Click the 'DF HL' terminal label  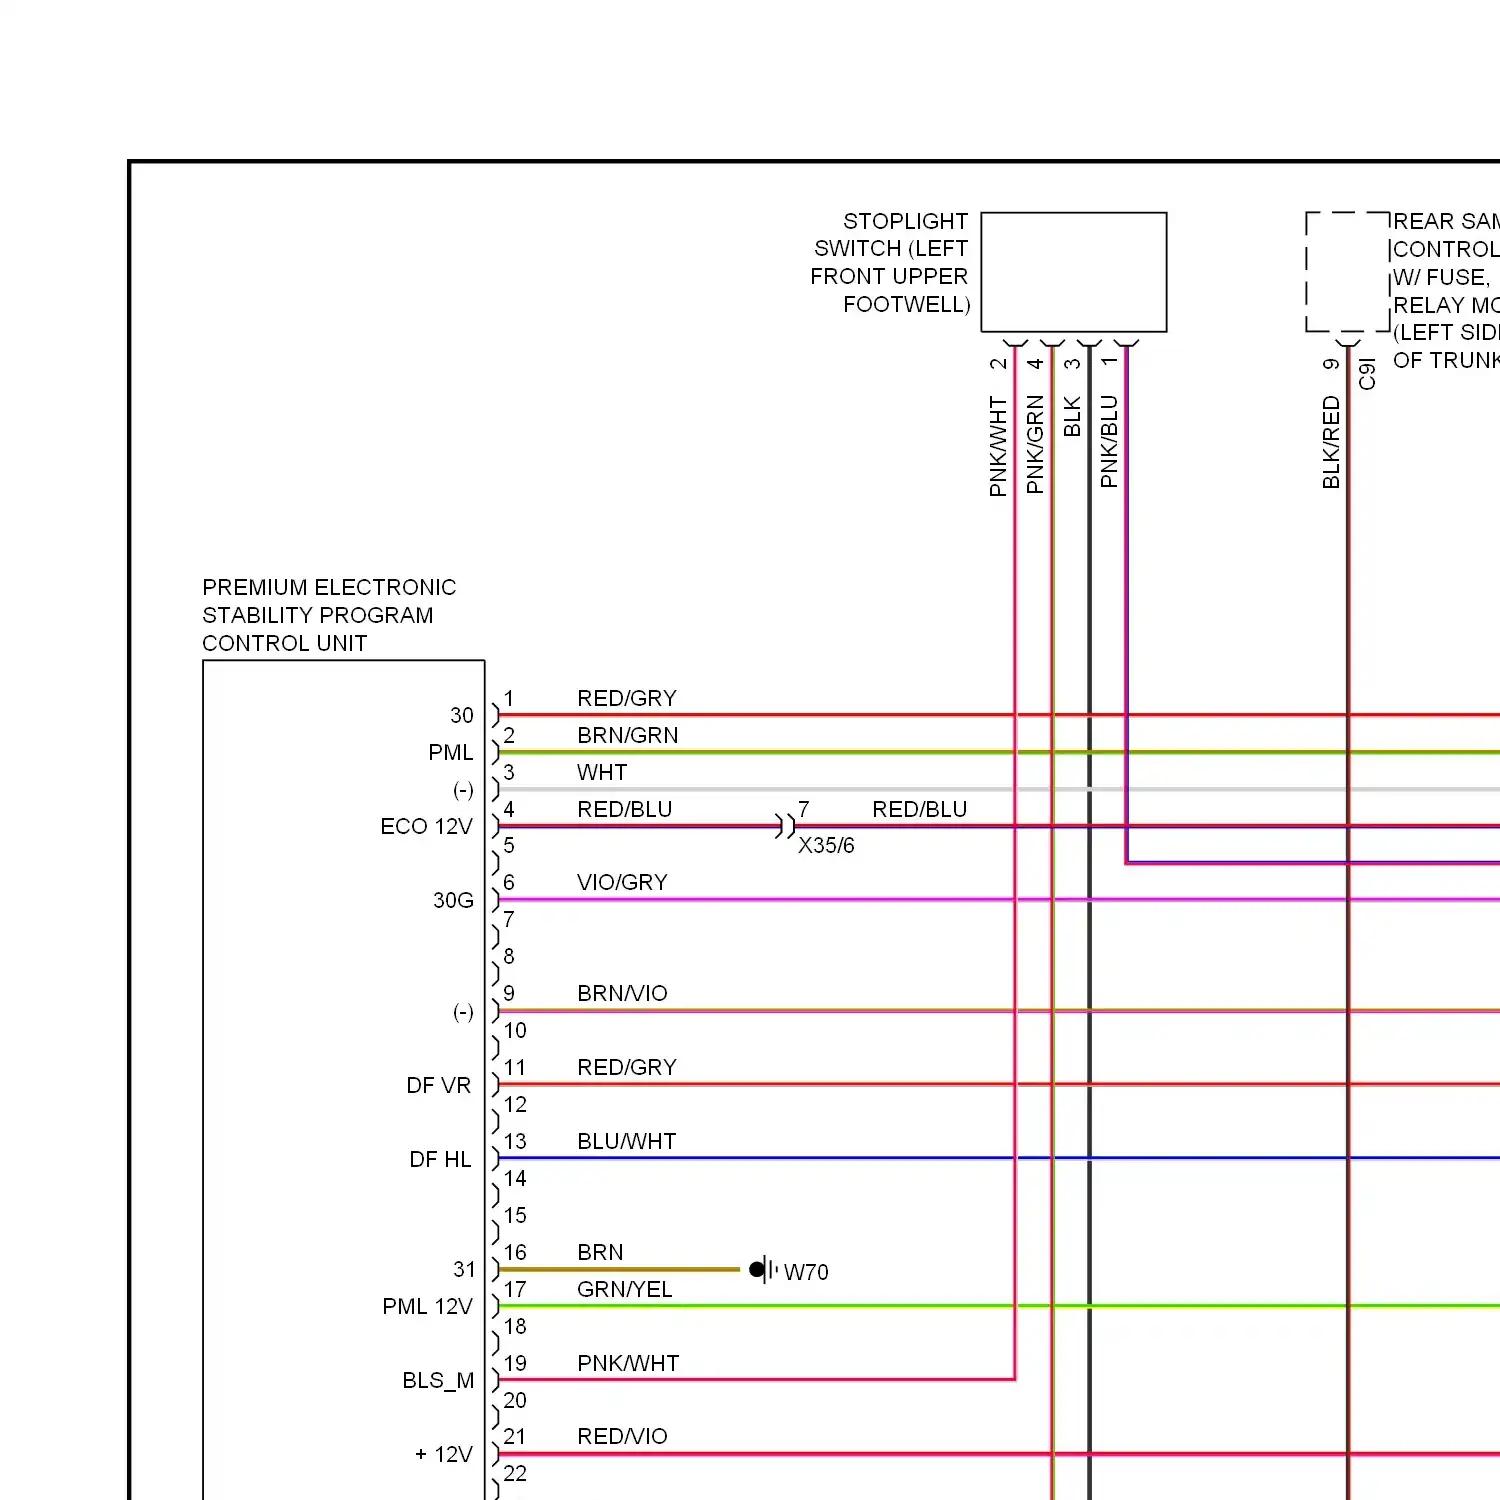440,1159
